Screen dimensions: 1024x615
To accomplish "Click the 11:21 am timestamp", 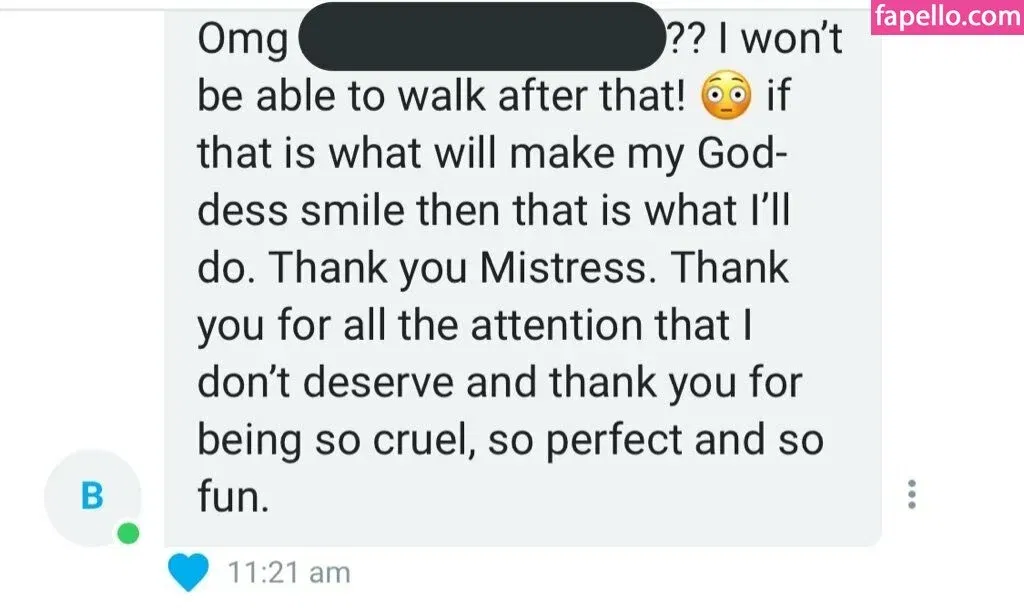I will click(289, 573).
